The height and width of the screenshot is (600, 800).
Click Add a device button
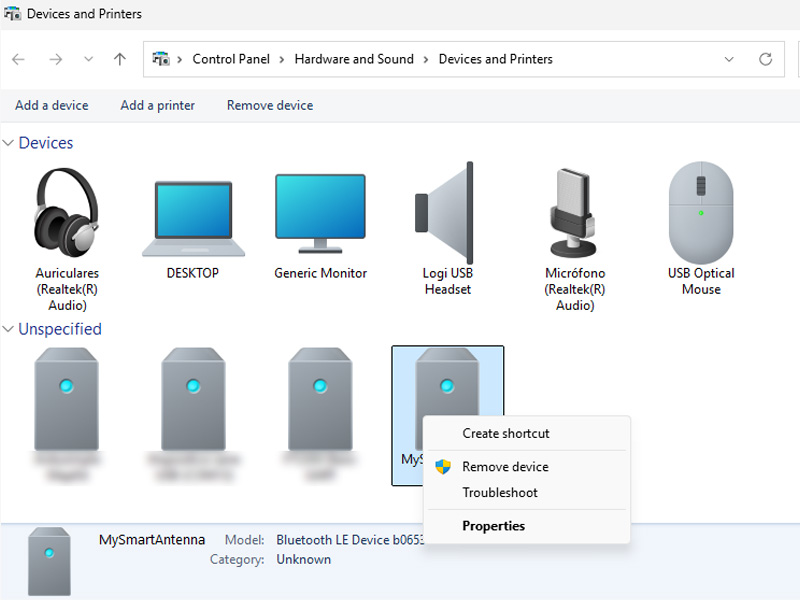tap(52, 105)
